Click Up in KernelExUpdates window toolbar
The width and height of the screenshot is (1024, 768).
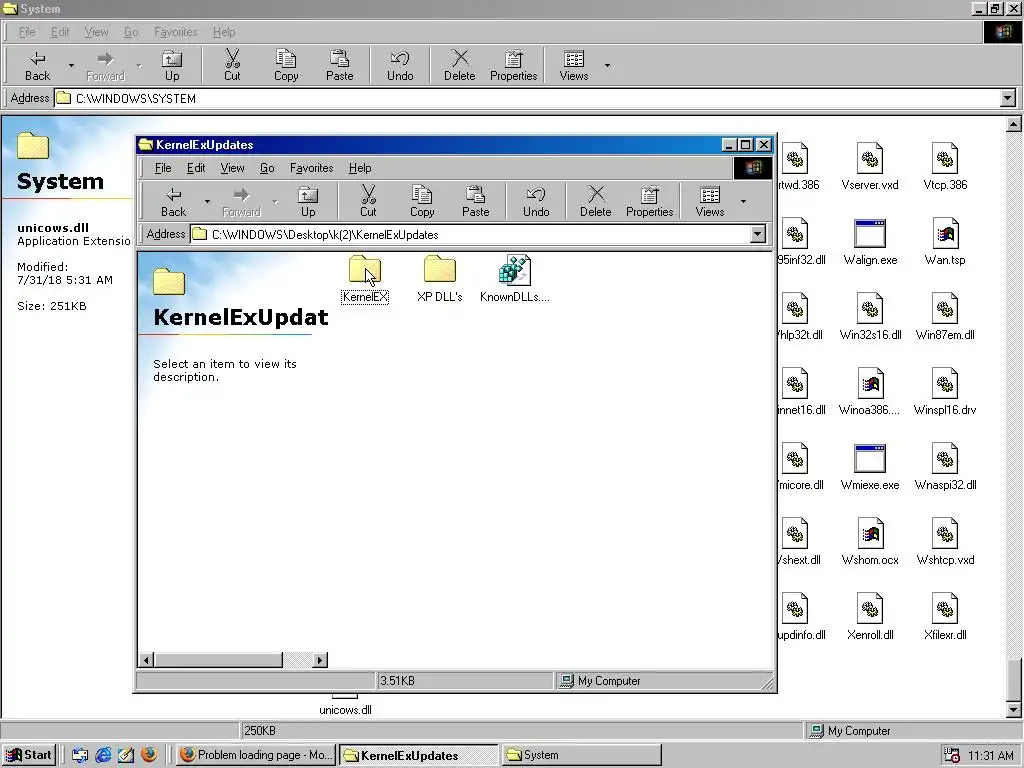[x=308, y=202]
